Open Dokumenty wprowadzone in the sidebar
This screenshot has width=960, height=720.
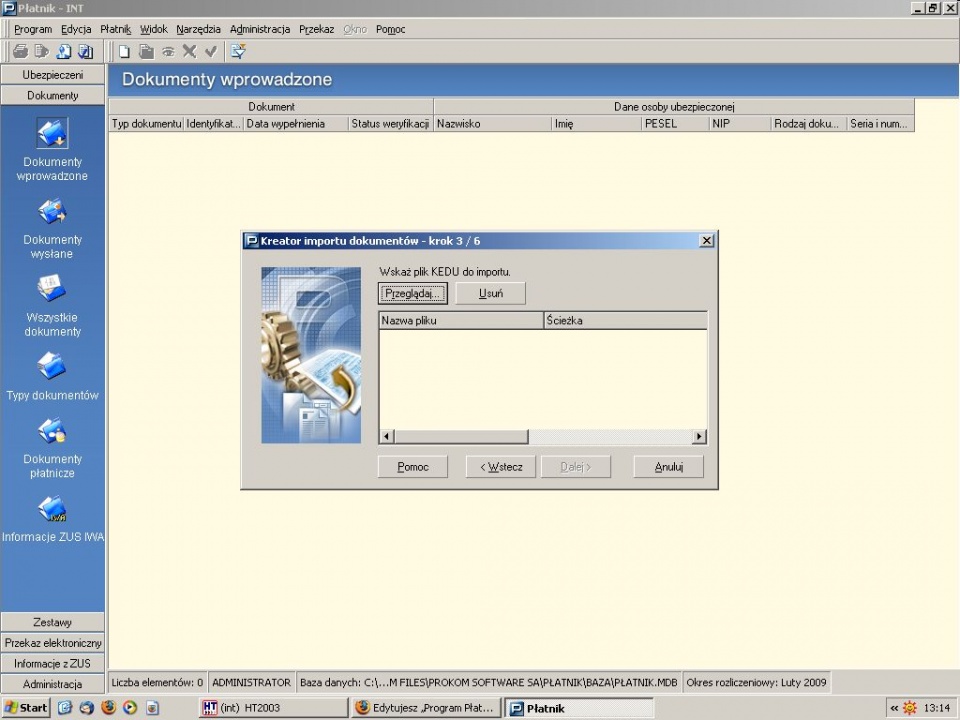click(52, 151)
